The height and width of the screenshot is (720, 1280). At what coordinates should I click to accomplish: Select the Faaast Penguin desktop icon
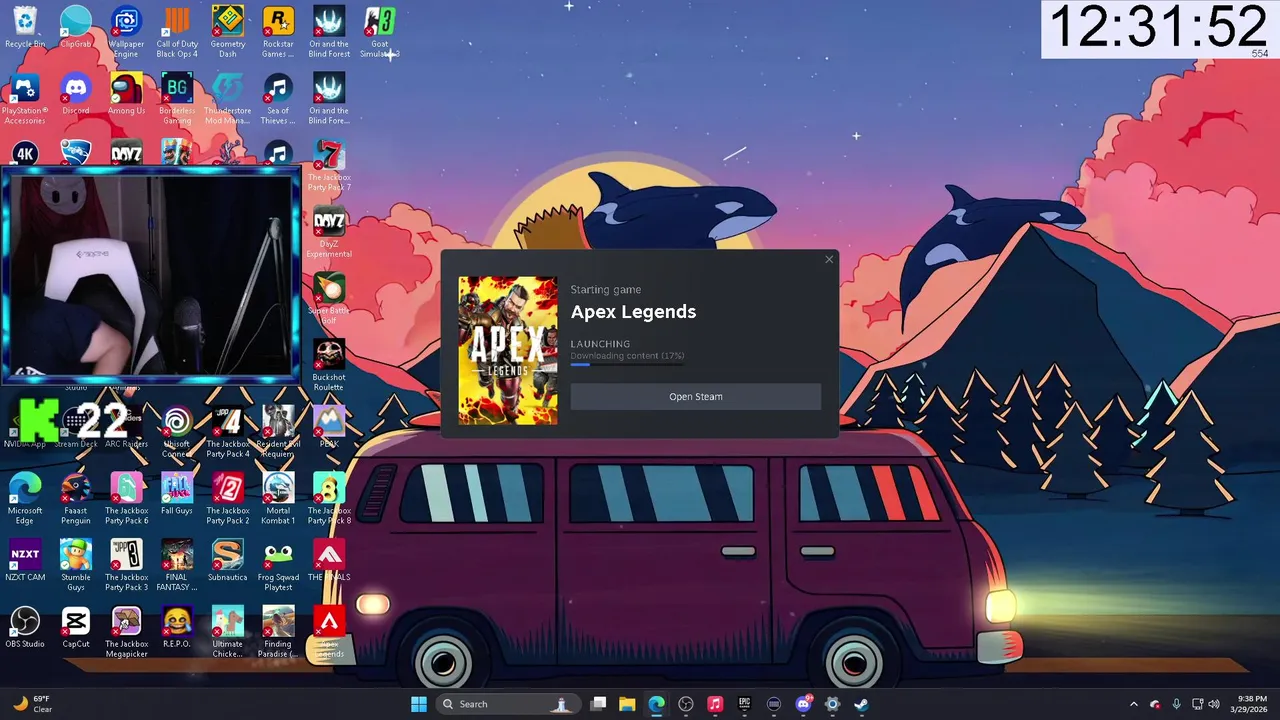pyautogui.click(x=76, y=499)
